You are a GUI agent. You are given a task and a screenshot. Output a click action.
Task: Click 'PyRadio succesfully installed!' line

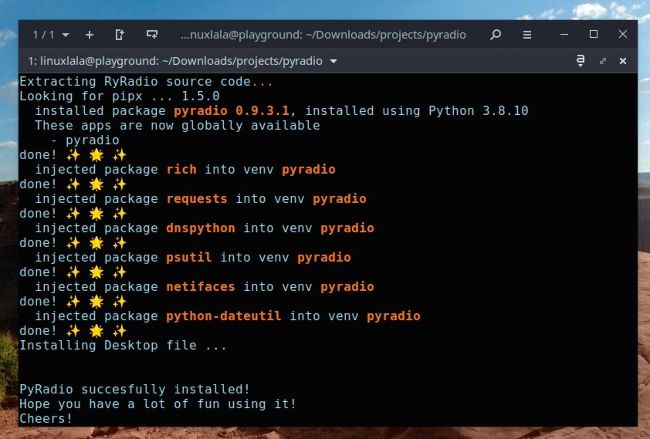(135, 389)
